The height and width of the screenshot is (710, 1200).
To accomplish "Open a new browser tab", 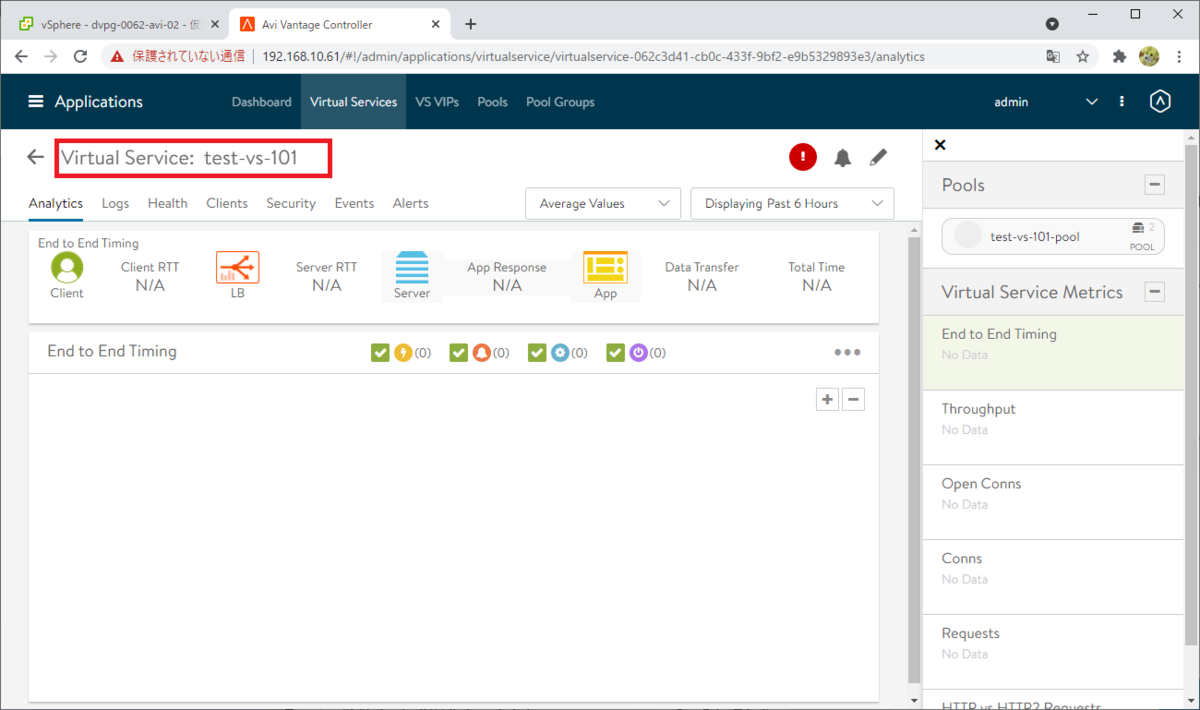I will [471, 24].
